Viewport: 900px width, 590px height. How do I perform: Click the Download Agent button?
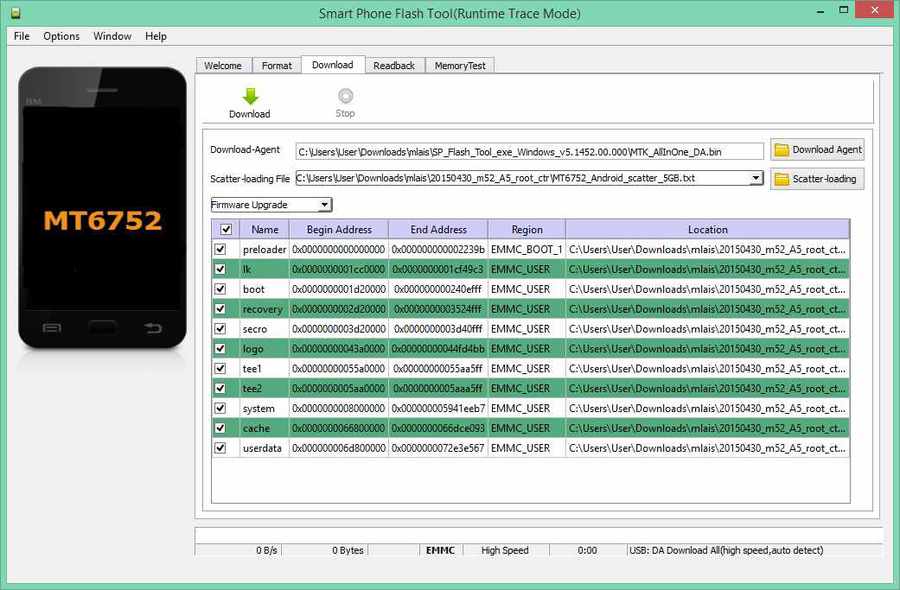tap(817, 150)
